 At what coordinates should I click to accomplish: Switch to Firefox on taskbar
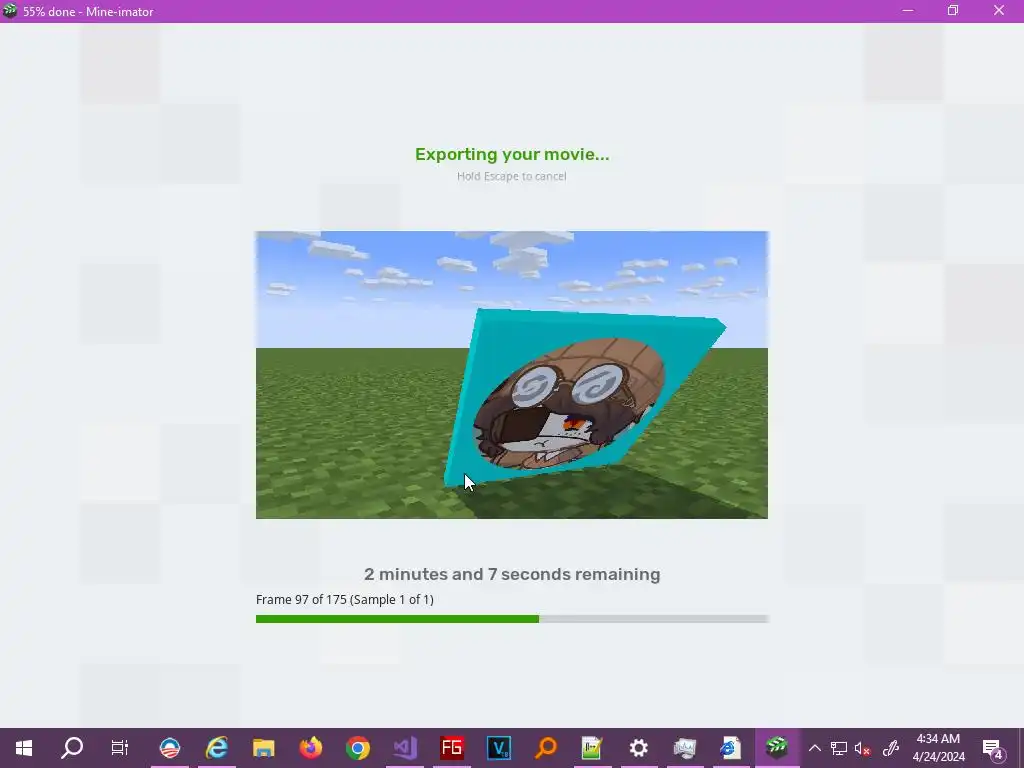[x=311, y=748]
